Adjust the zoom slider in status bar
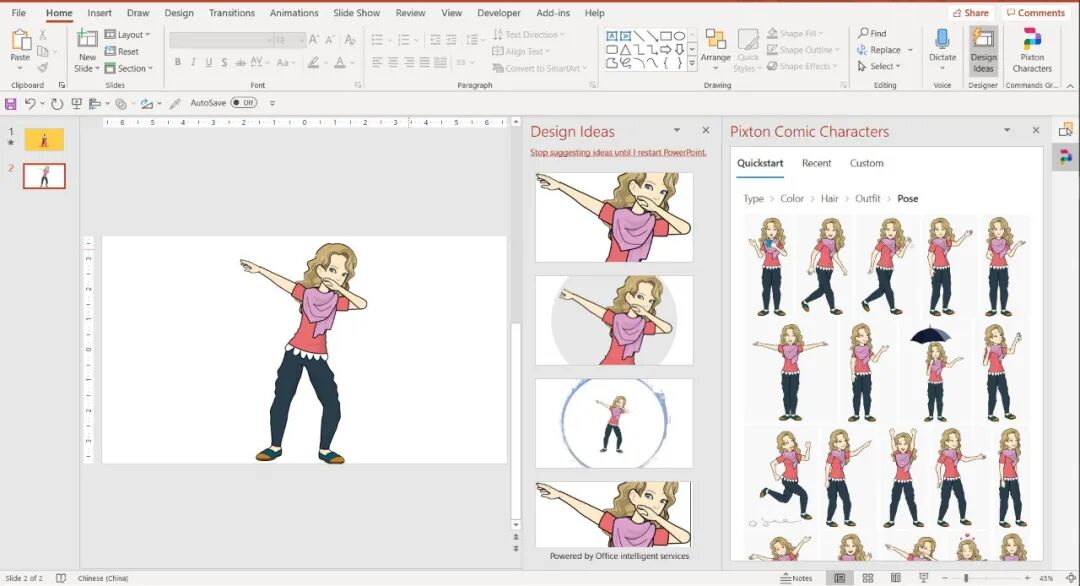Viewport: 1080px width, 586px height. (x=966, y=578)
